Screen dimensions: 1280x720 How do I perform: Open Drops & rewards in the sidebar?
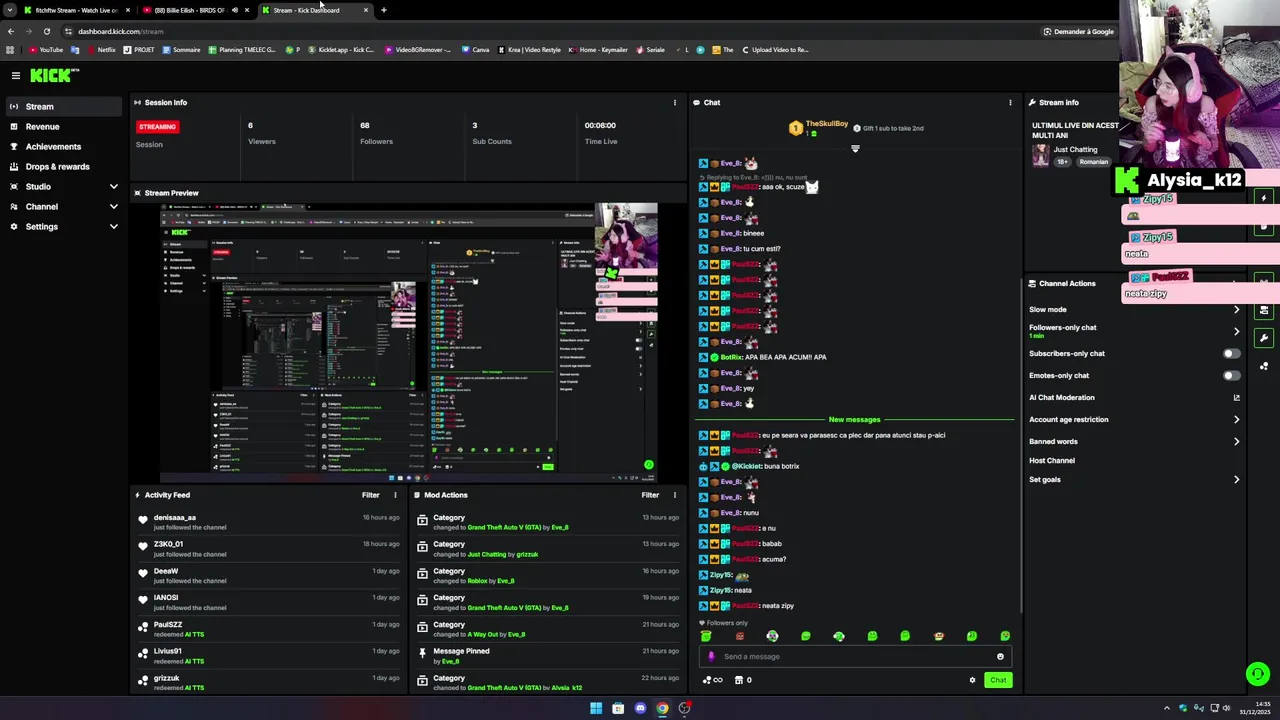(x=64, y=167)
